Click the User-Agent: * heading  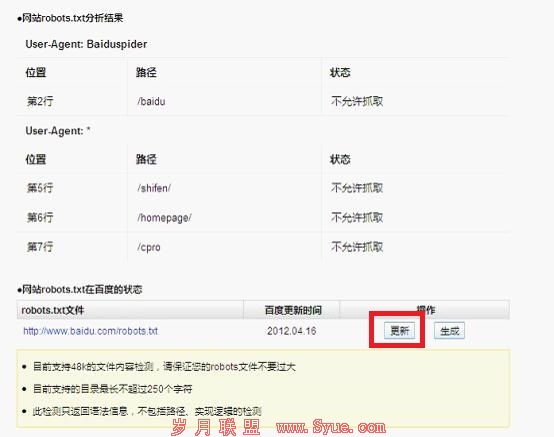58,131
